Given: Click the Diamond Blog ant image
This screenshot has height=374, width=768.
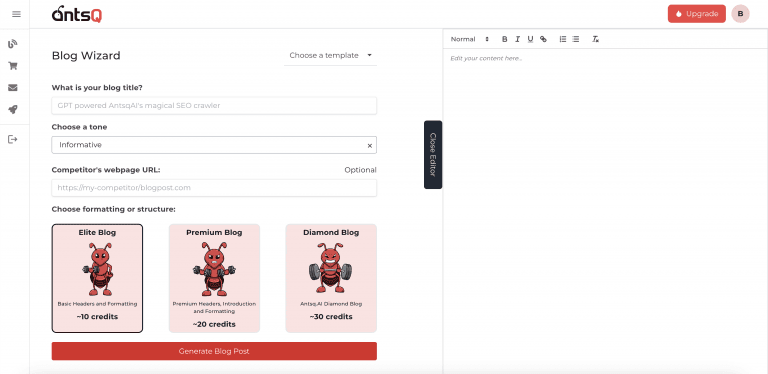Looking at the screenshot, I should point(331,268).
